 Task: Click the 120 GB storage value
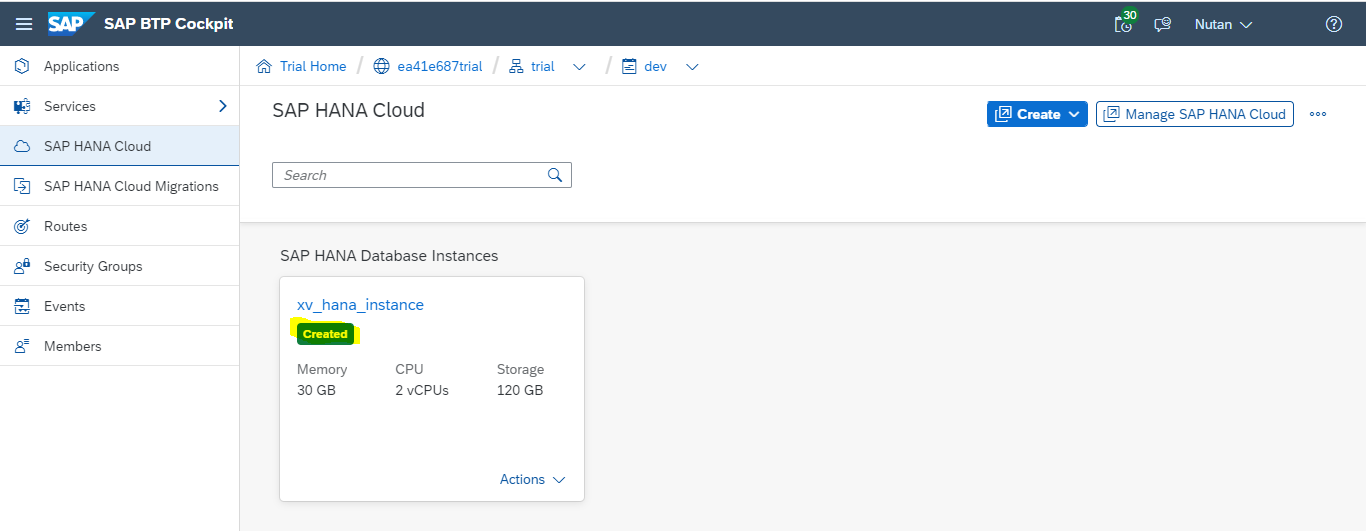pos(520,390)
